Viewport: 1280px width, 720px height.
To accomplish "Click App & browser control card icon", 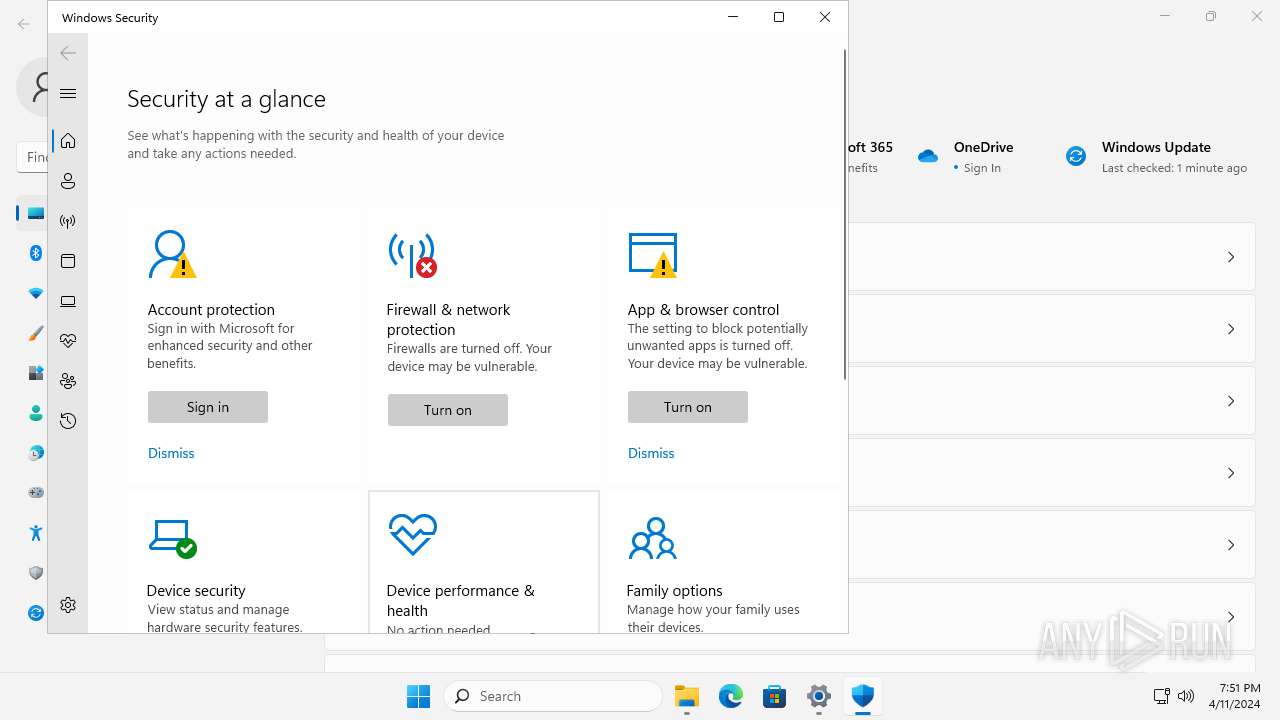I will pyautogui.click(x=652, y=255).
